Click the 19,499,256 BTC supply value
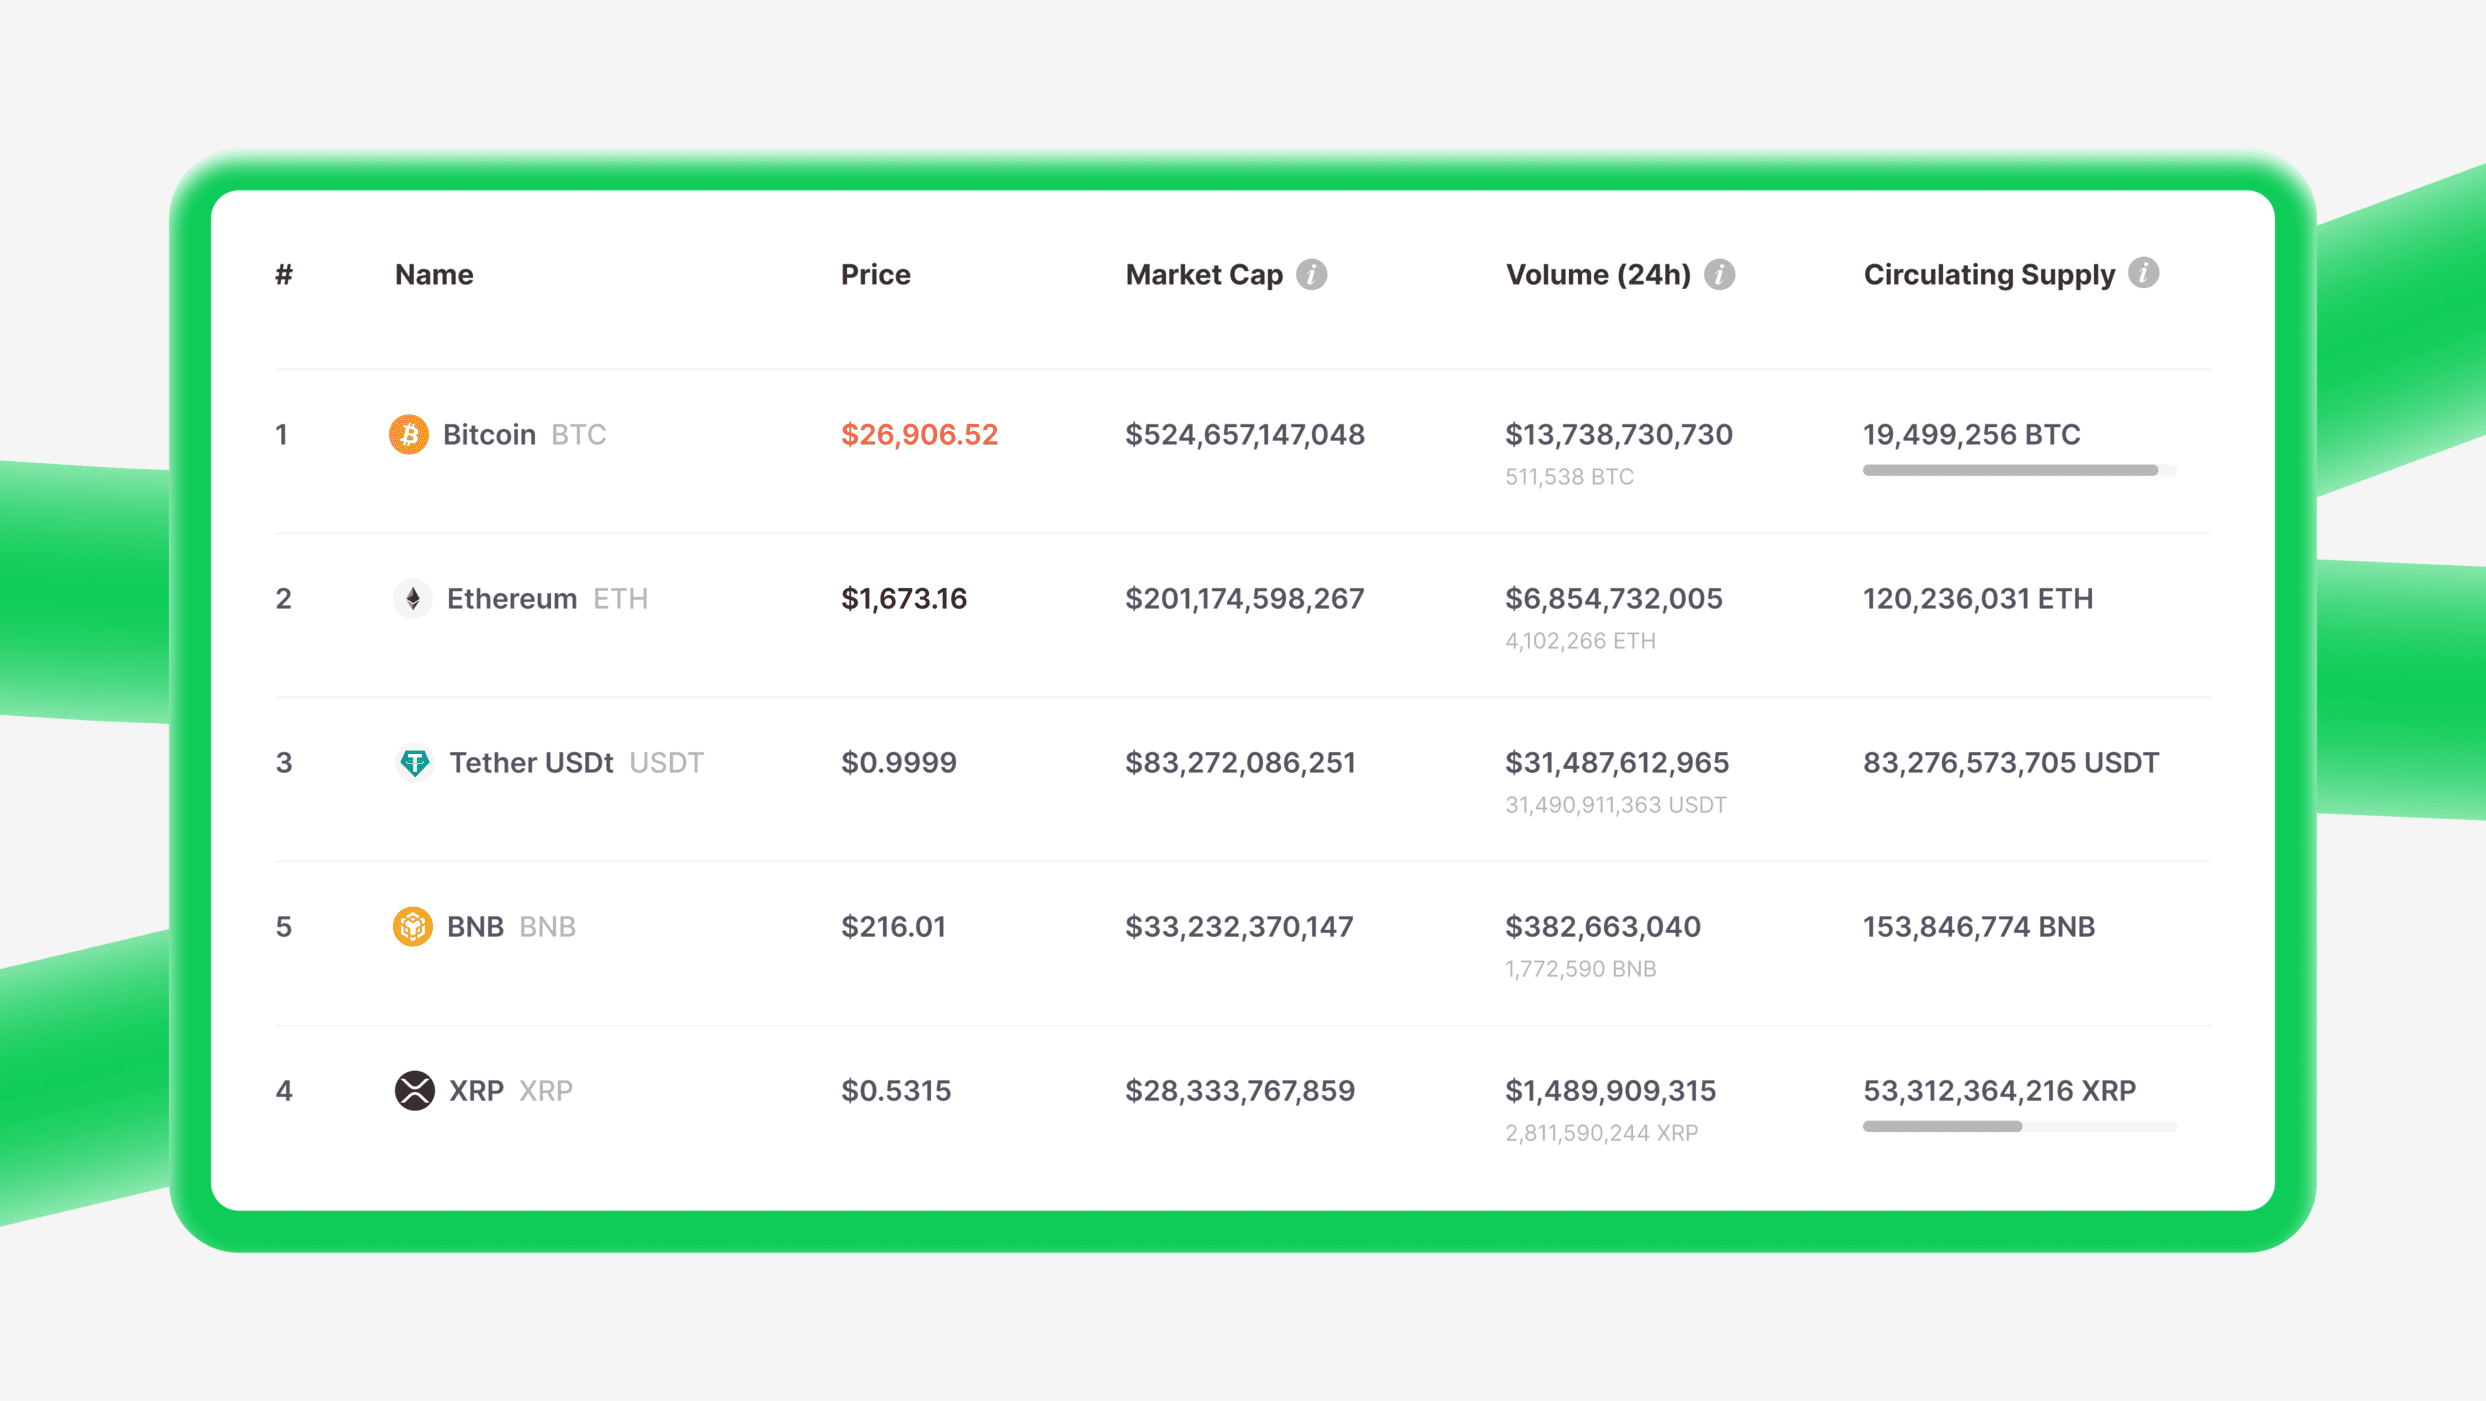This screenshot has height=1401, width=2486. pos(1972,434)
